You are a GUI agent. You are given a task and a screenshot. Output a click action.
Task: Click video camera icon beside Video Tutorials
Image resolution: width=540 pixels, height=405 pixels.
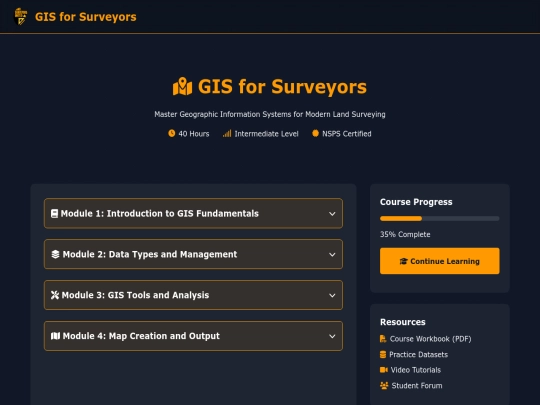tap(384, 370)
